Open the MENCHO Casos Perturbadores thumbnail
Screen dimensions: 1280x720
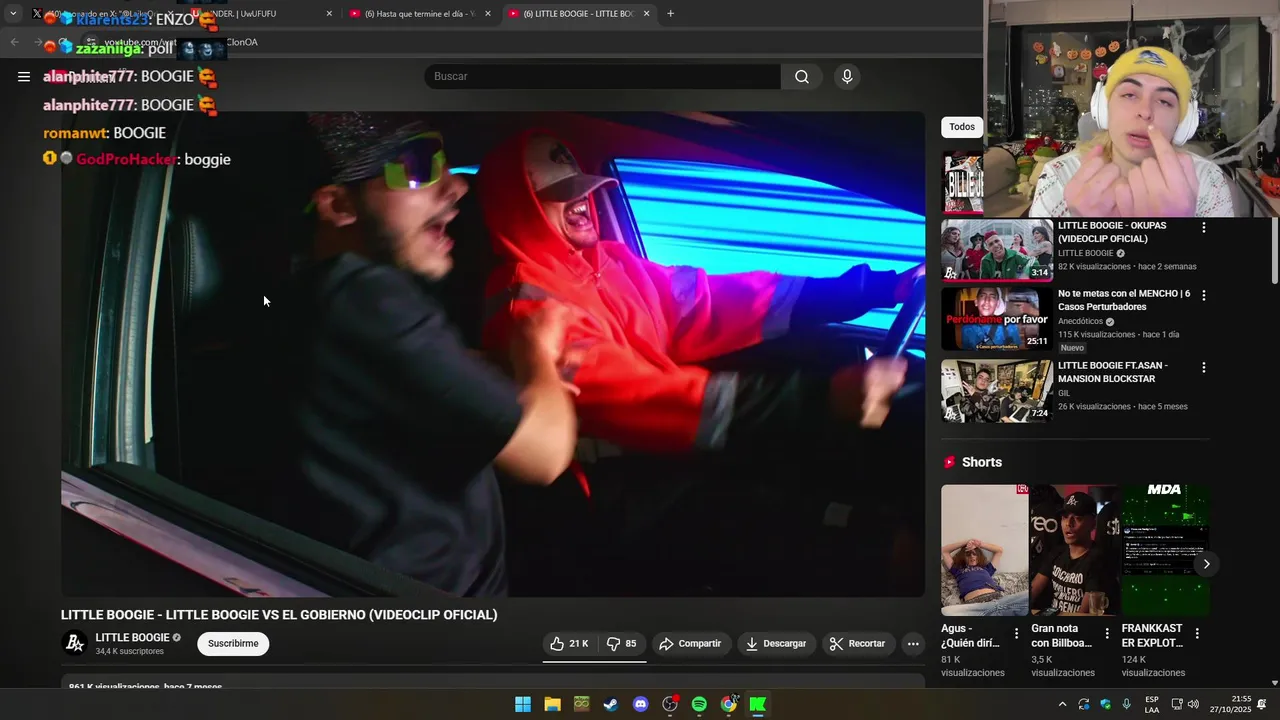(x=997, y=319)
